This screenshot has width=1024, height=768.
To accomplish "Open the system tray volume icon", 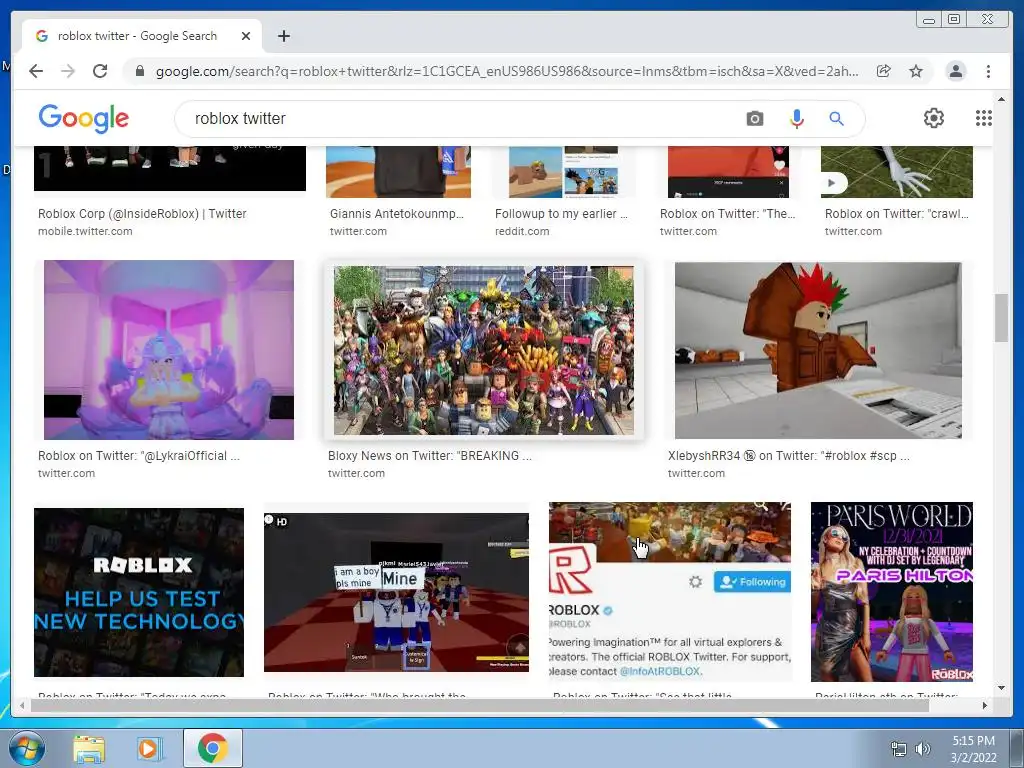I will pyautogui.click(x=922, y=749).
